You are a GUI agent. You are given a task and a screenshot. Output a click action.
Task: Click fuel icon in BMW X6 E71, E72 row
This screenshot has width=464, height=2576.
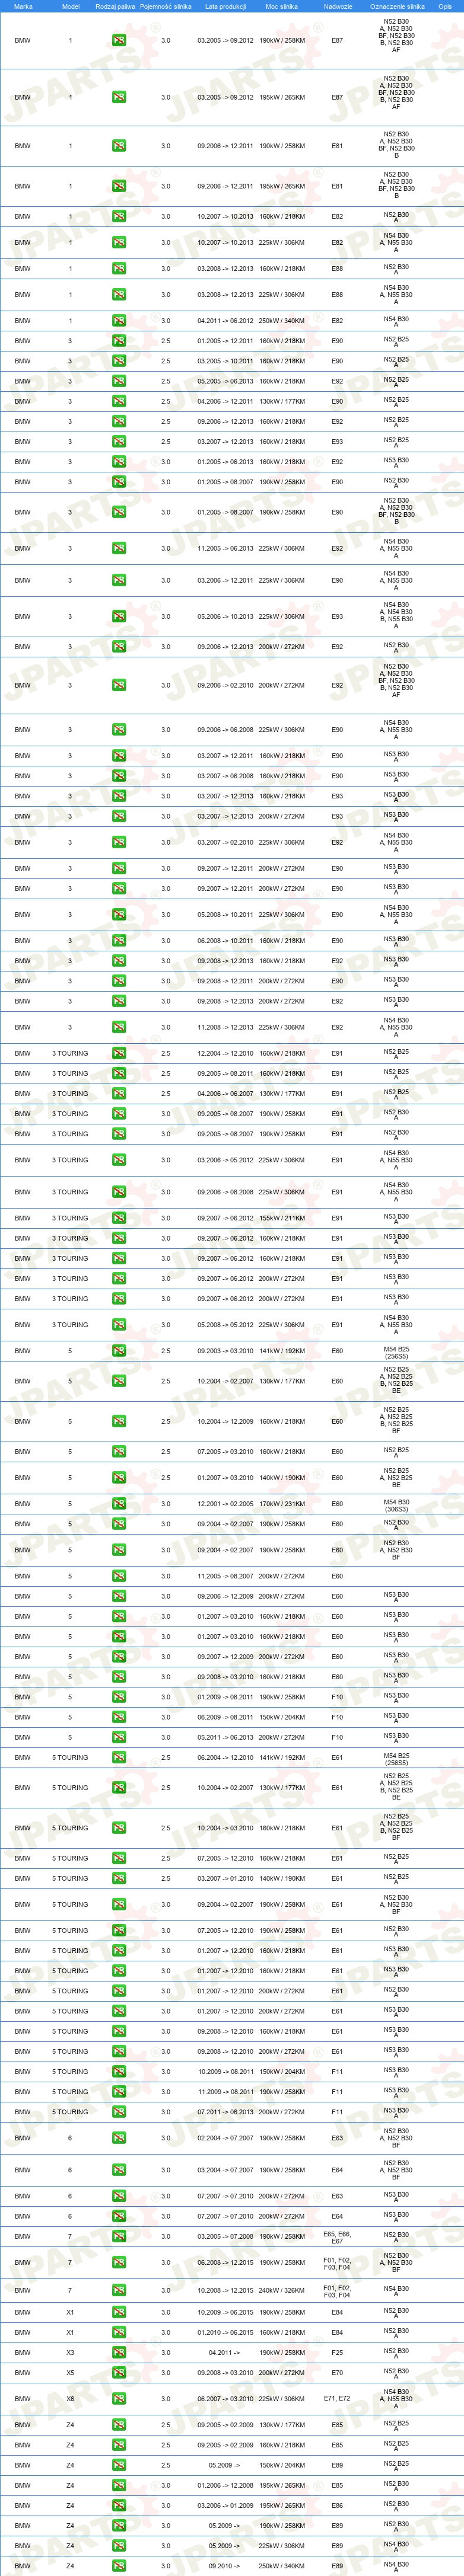tap(118, 2398)
